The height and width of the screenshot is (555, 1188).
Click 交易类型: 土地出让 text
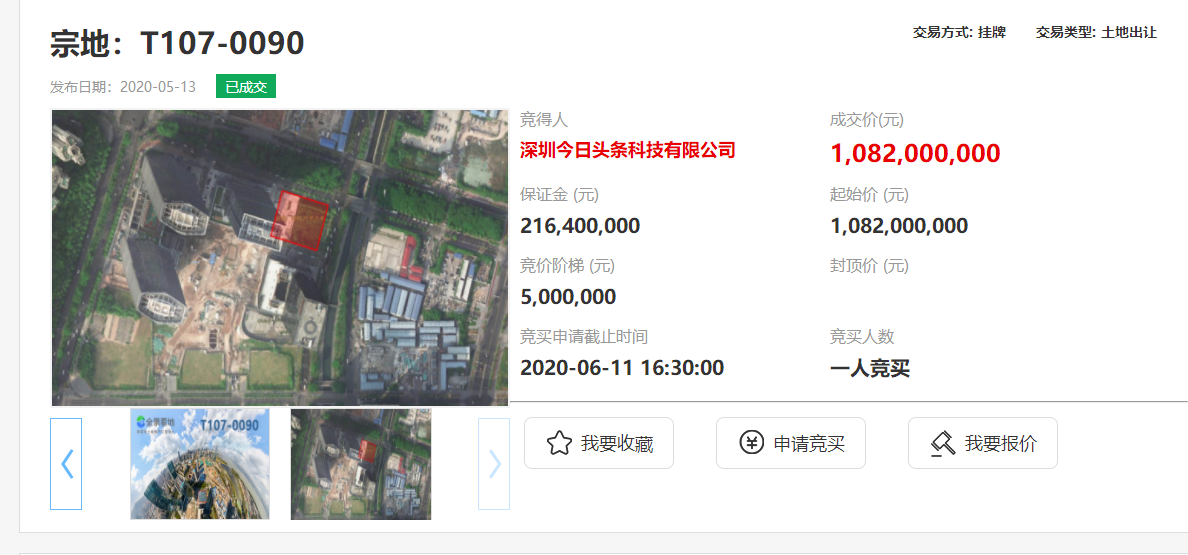(1096, 33)
